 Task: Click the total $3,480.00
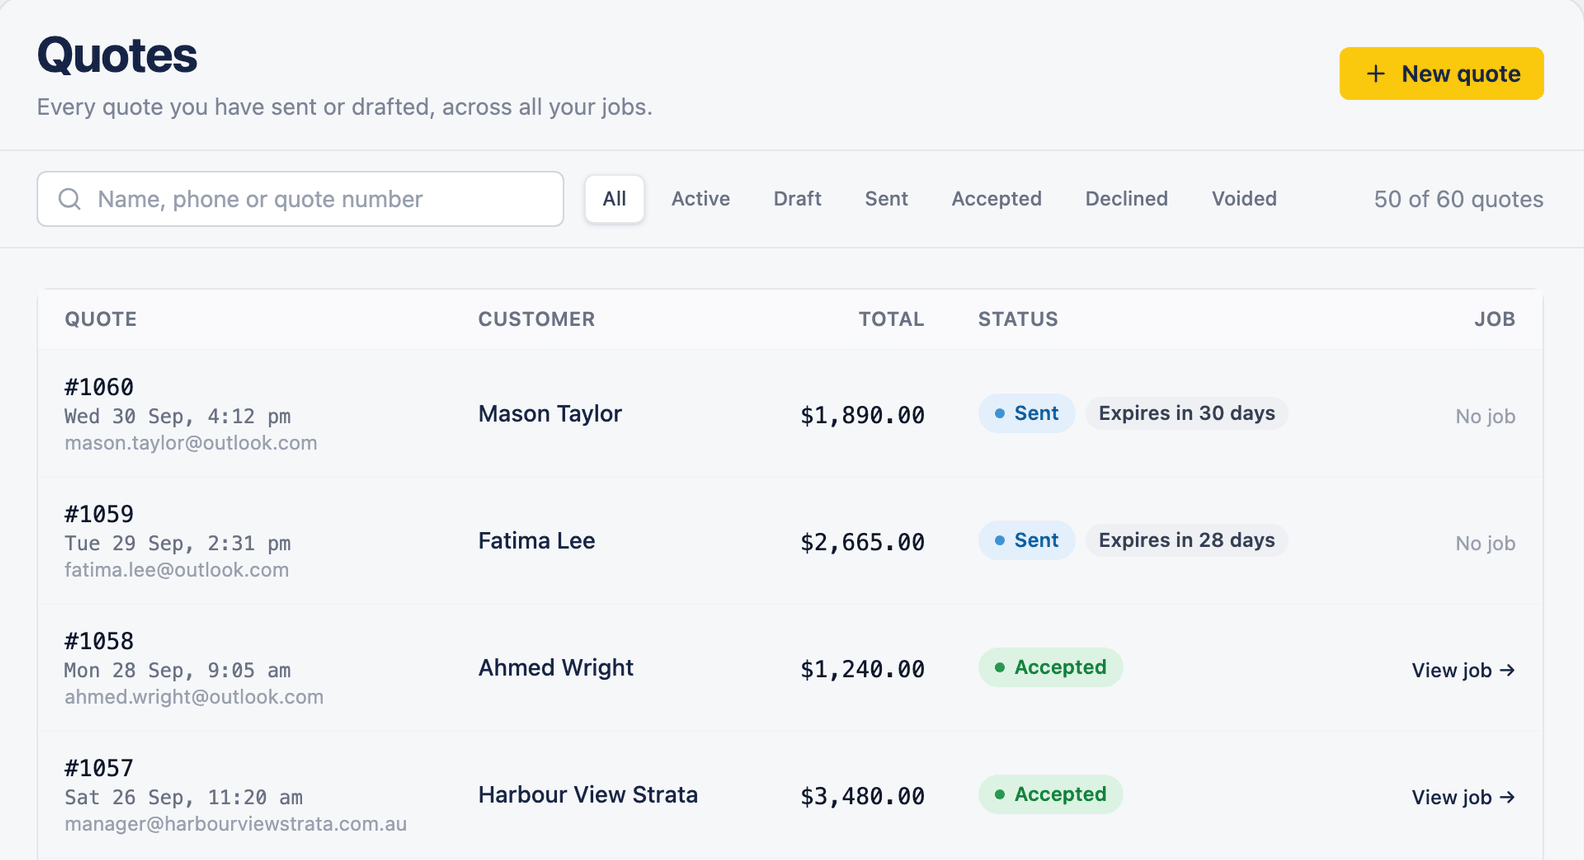[862, 796]
